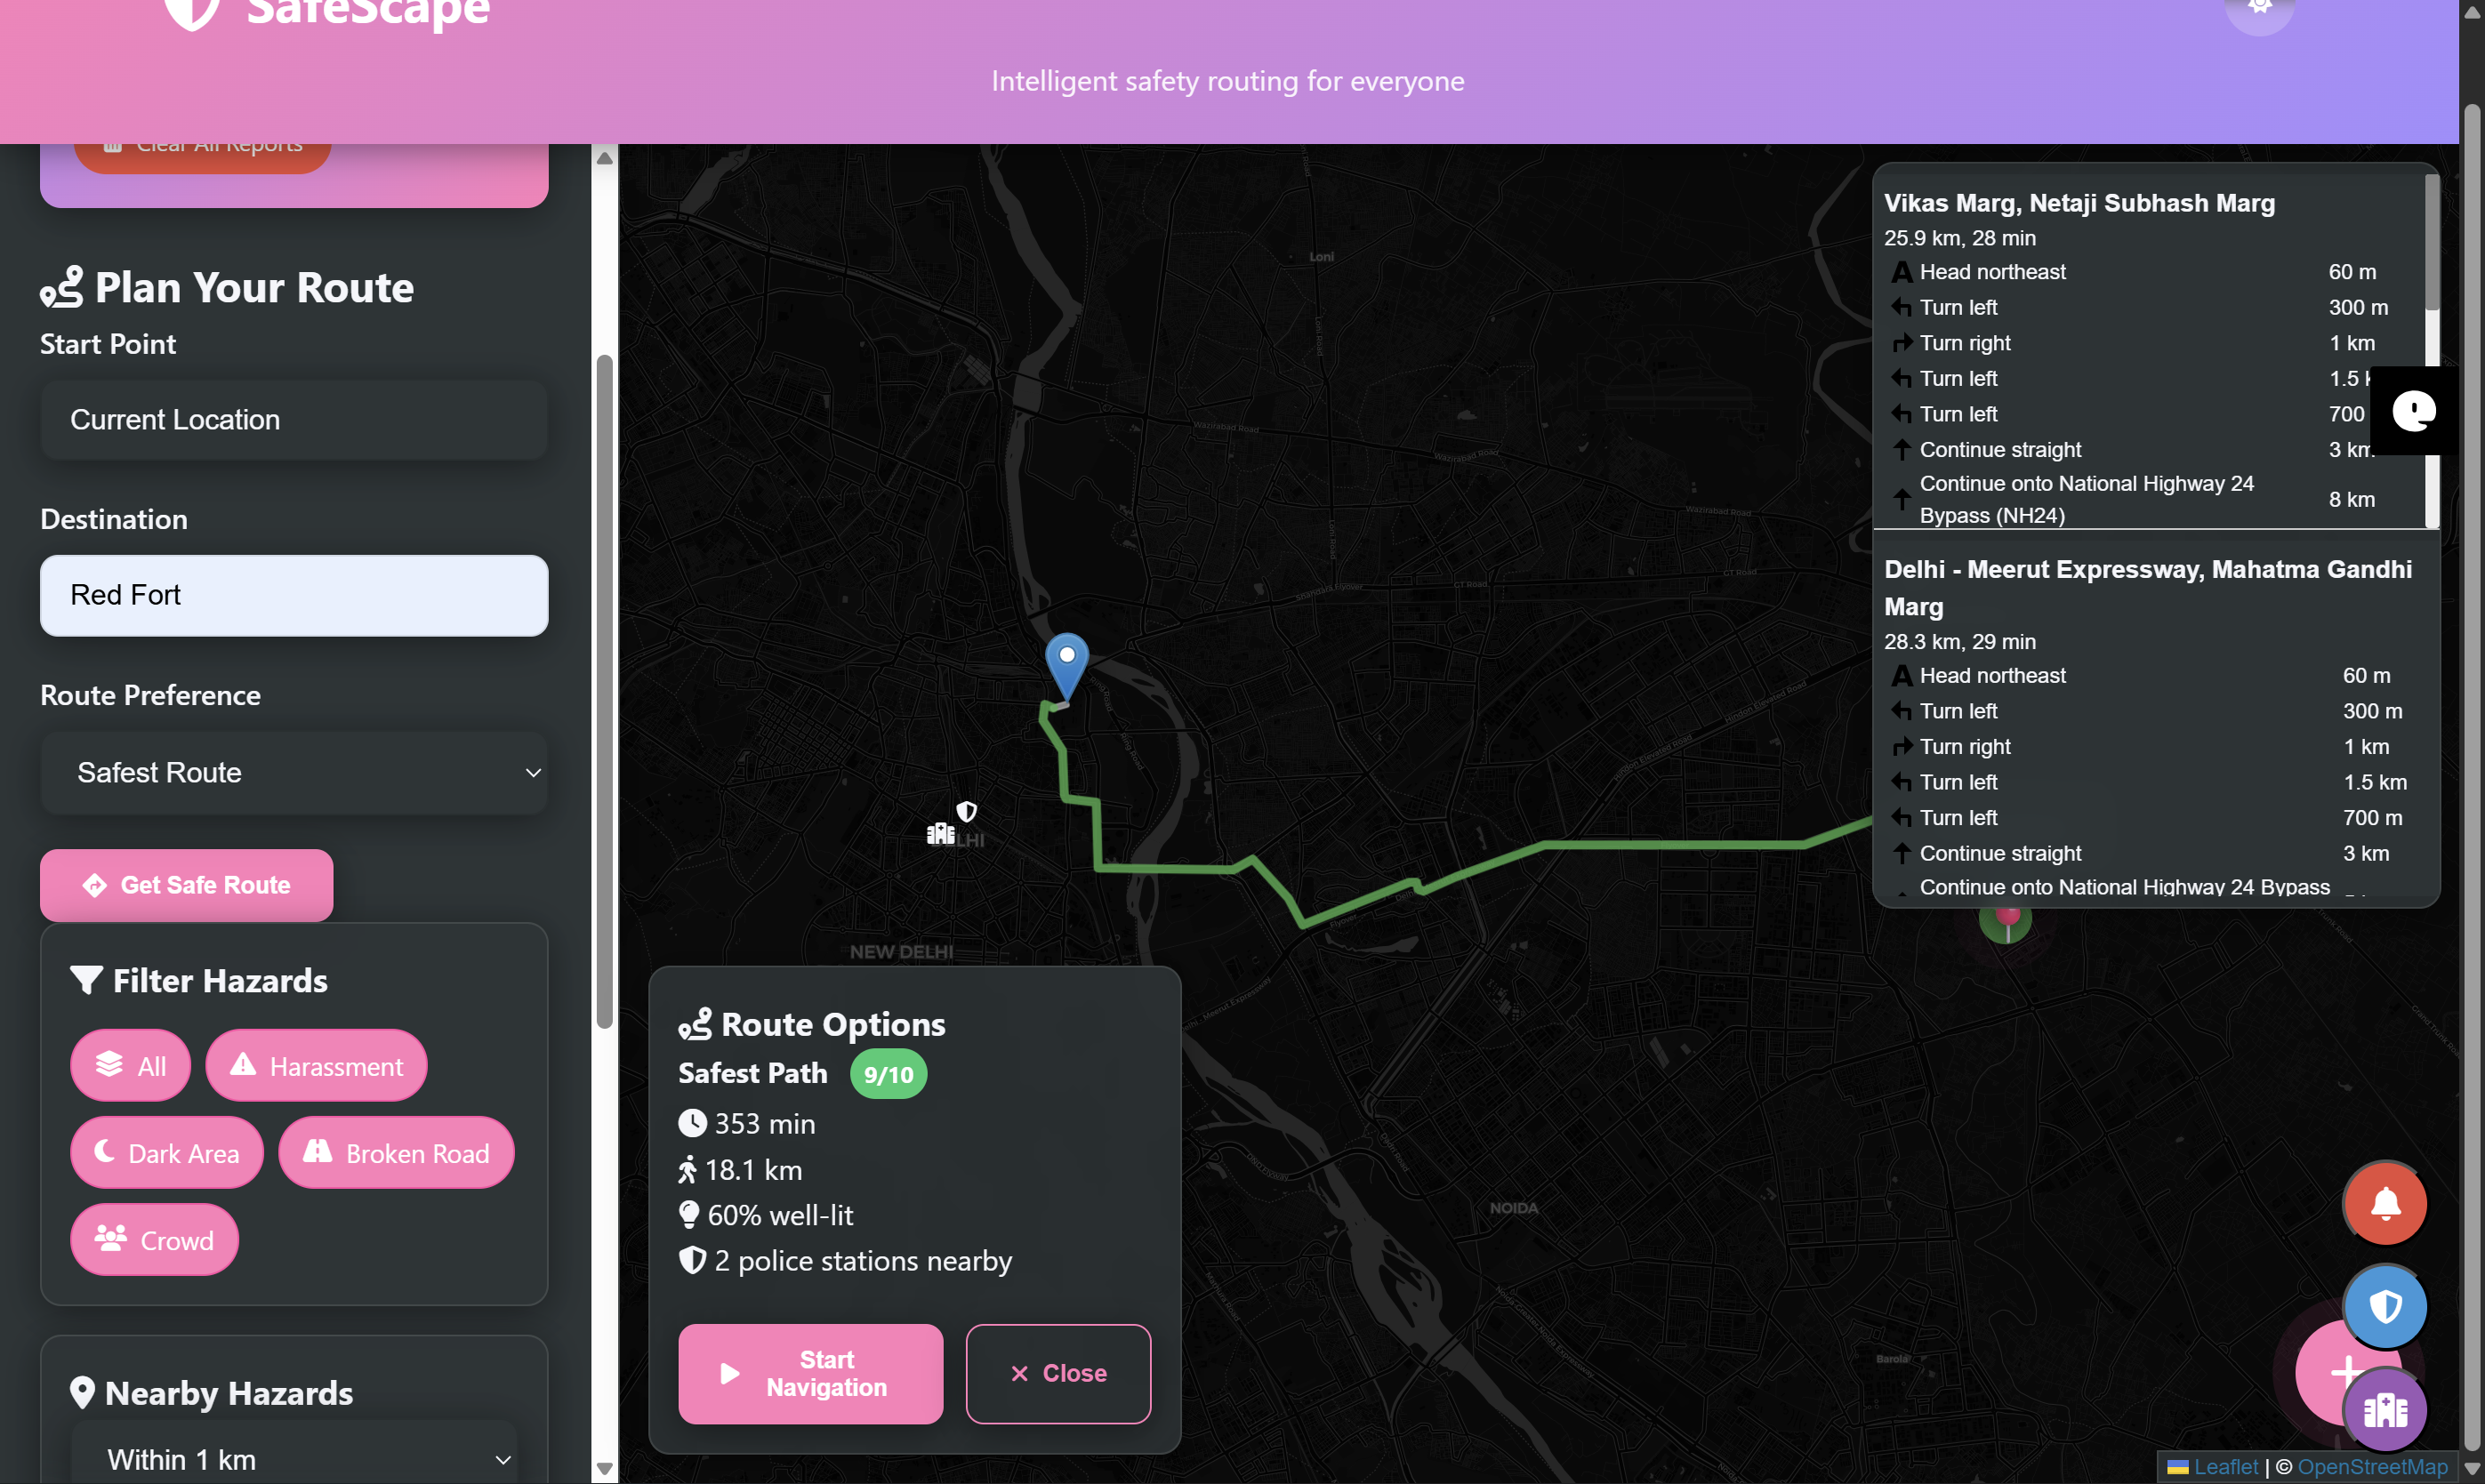
Task: Click the red destination pin on map
Action: pyautogui.click(x=2007, y=918)
